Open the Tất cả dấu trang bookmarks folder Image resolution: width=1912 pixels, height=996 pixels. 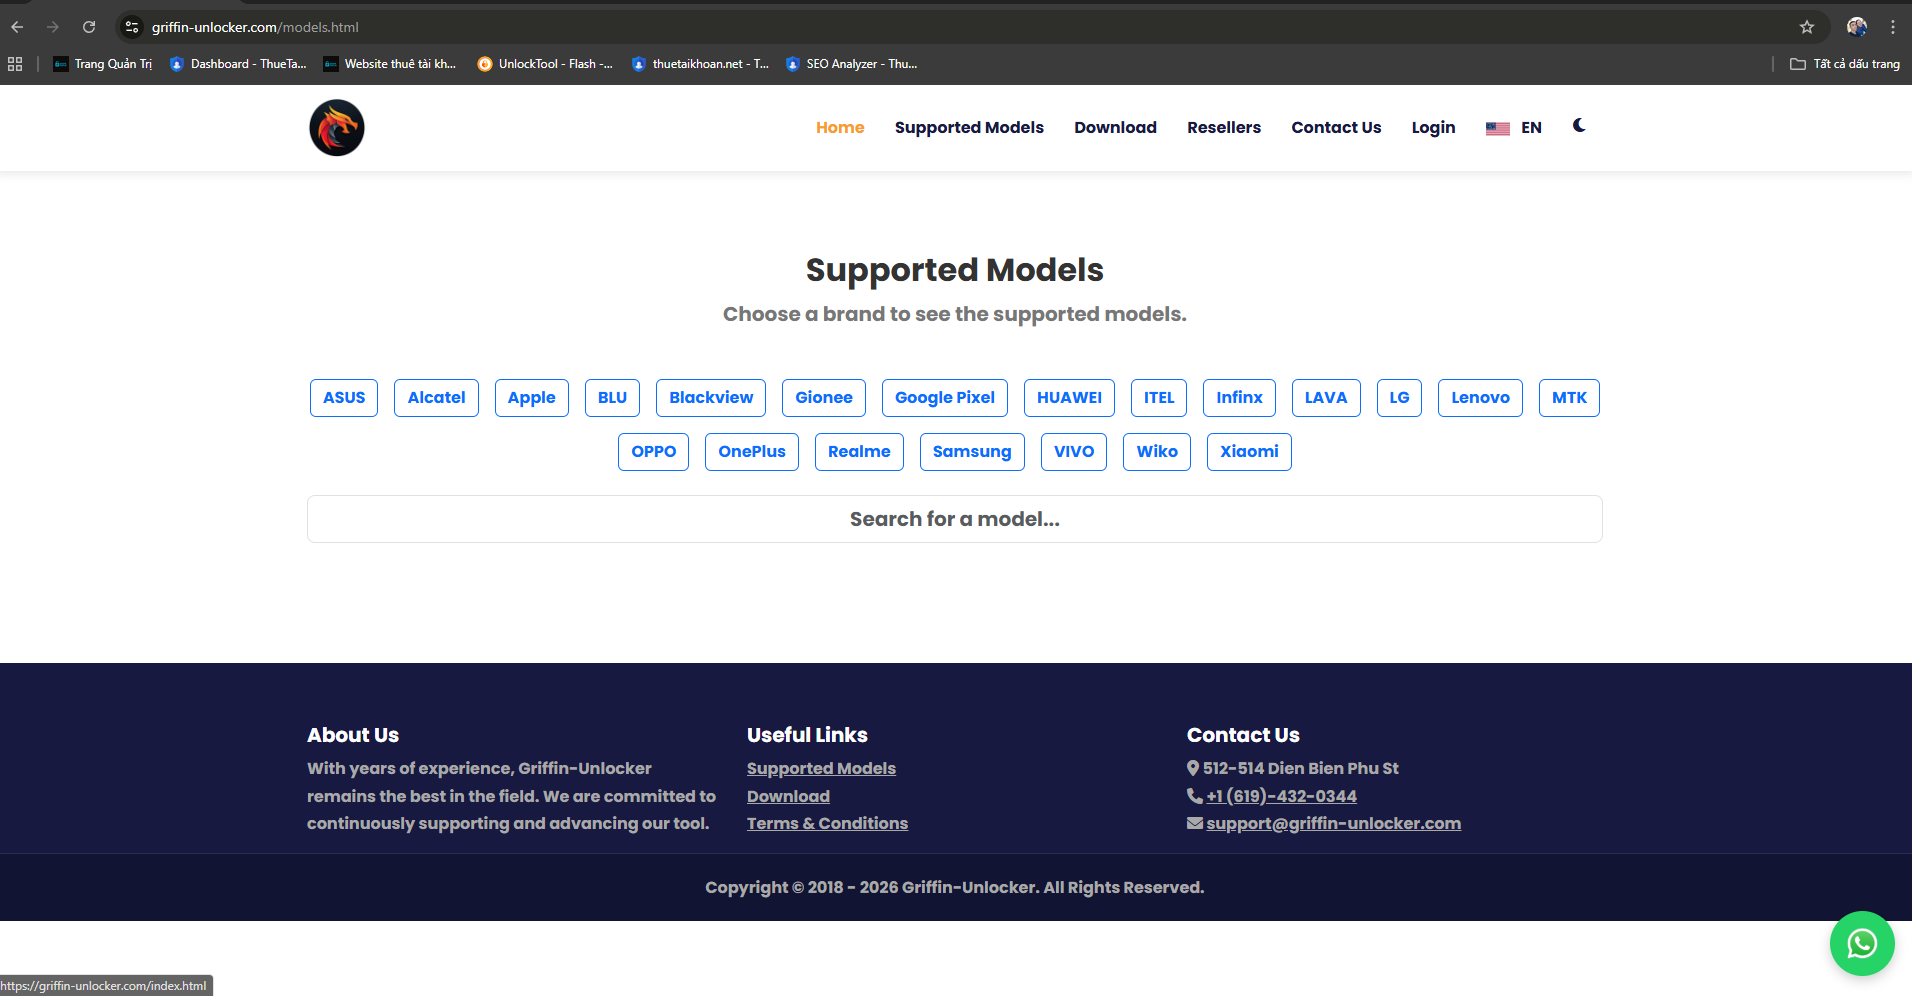tap(1845, 64)
